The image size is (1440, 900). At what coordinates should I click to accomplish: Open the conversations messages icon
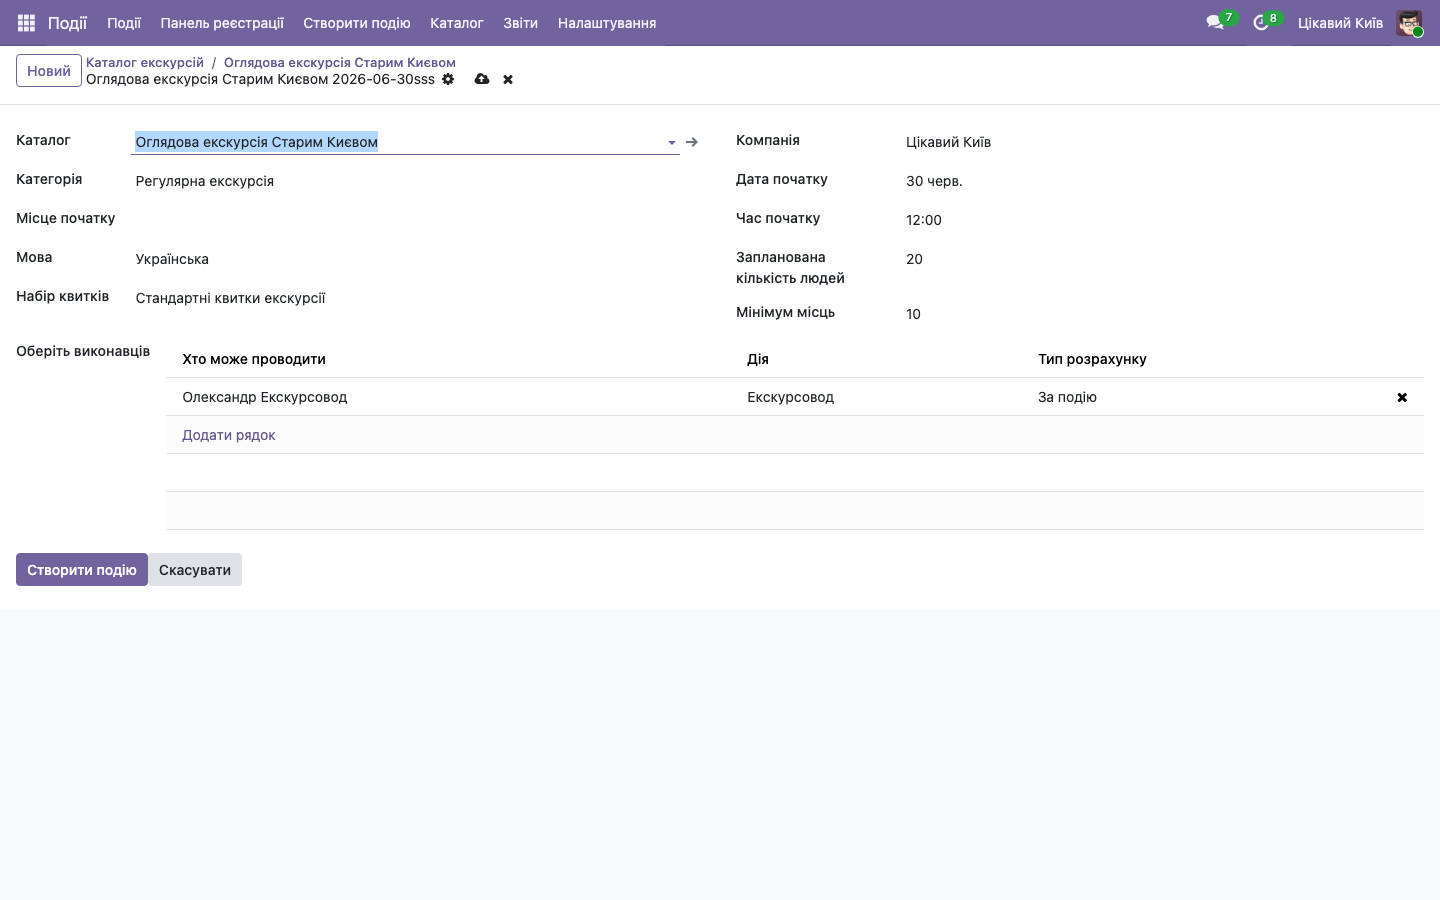pyautogui.click(x=1215, y=23)
